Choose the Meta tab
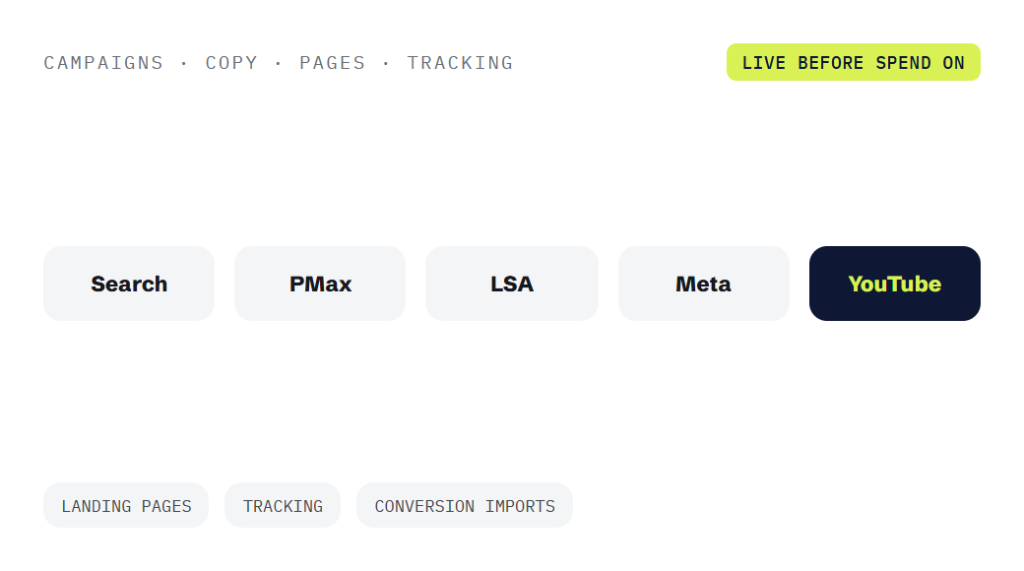 pyautogui.click(x=703, y=284)
